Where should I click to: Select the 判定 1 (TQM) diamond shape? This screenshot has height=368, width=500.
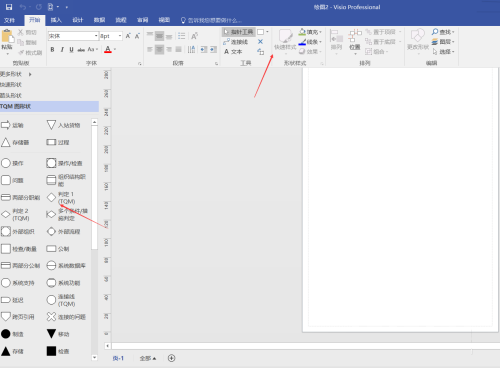51,197
